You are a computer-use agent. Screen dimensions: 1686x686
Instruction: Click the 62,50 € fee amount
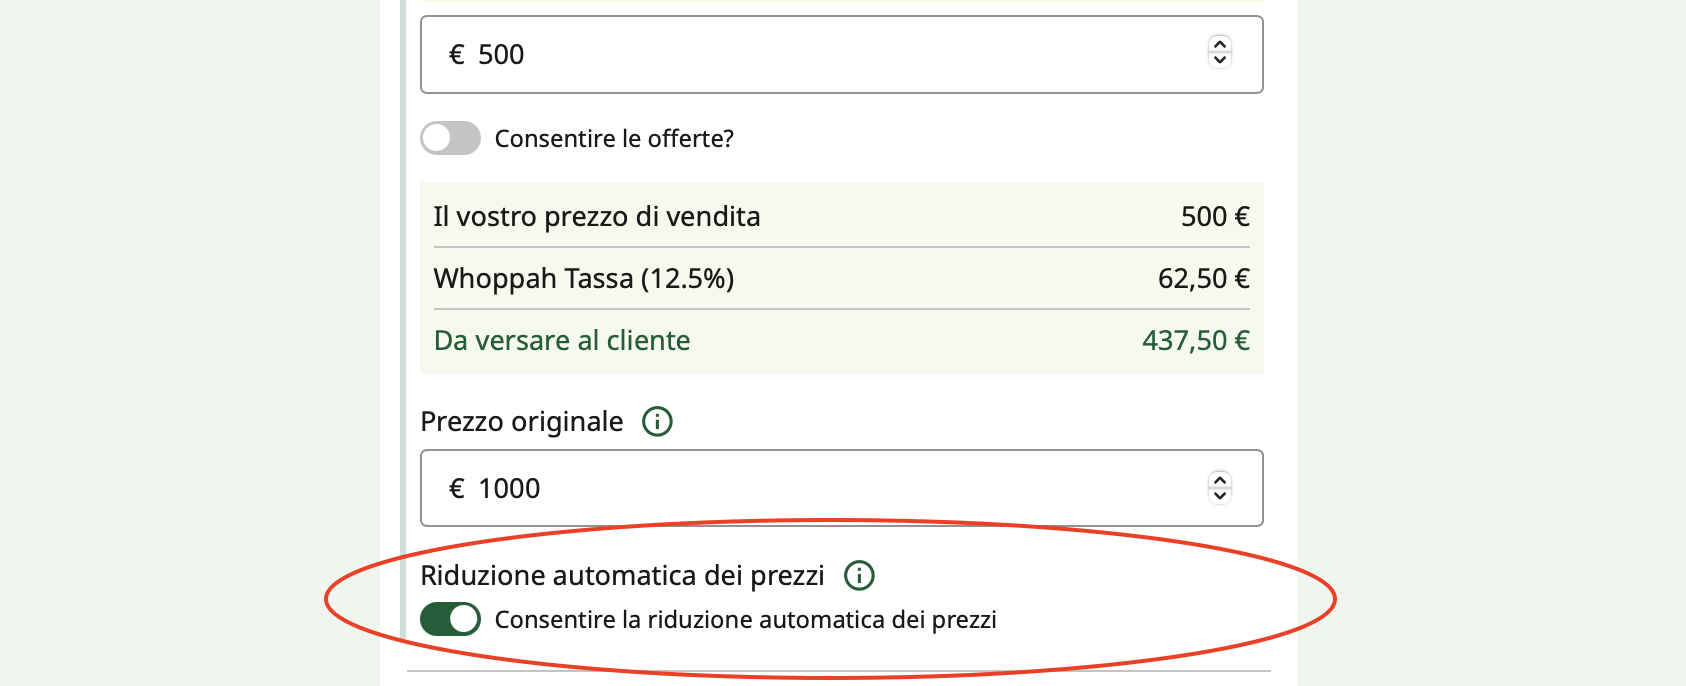click(1204, 278)
